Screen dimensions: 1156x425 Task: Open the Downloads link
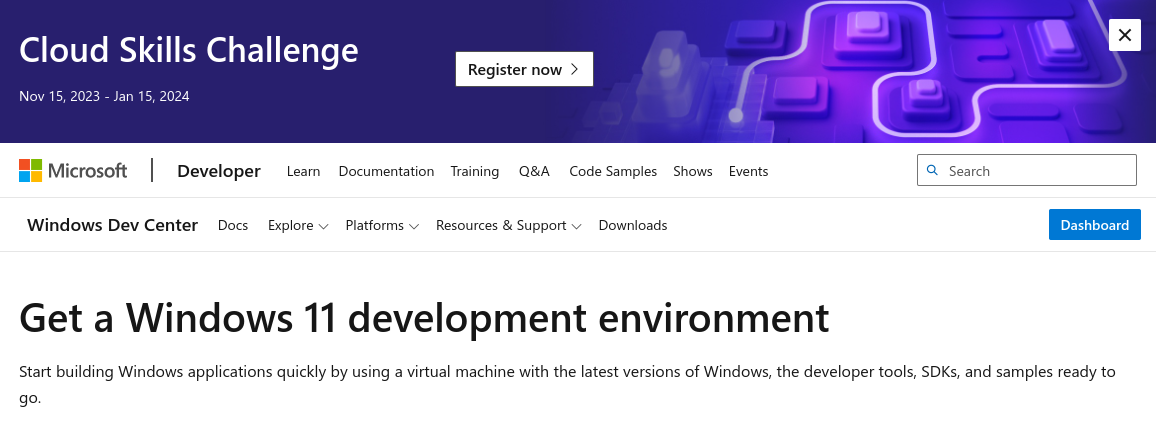click(633, 225)
